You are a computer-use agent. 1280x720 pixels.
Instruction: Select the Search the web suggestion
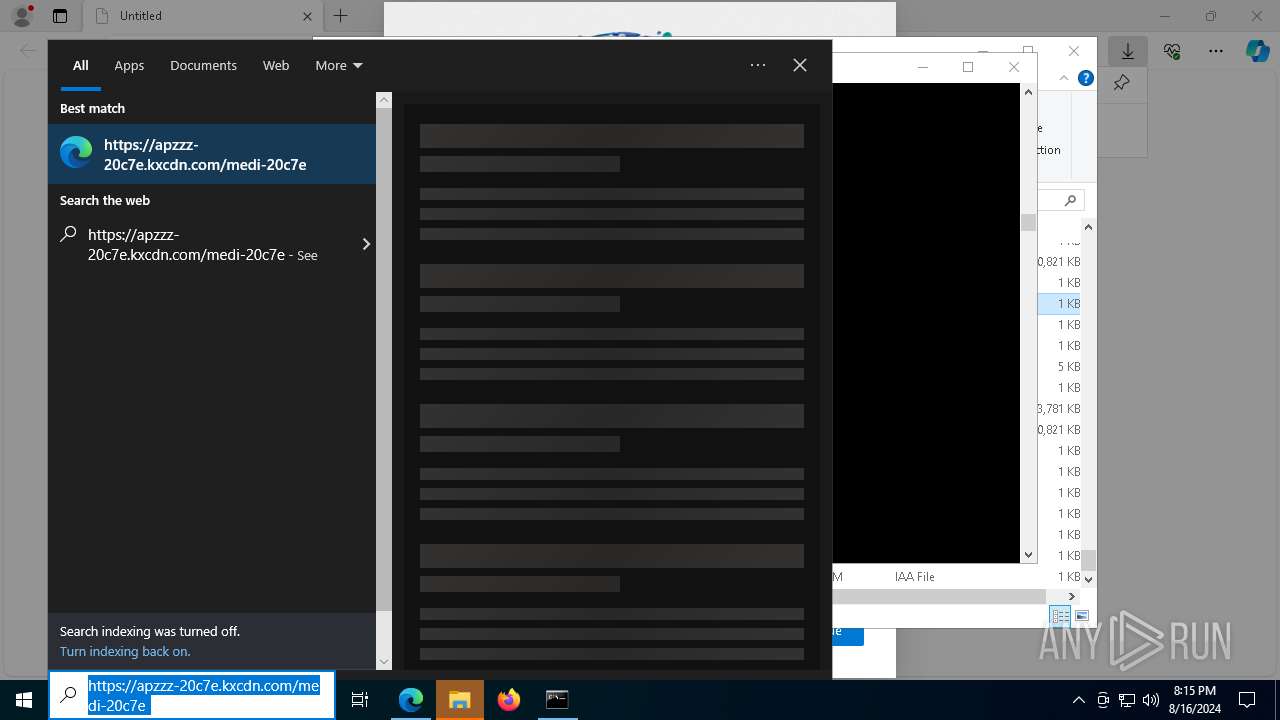click(212, 244)
